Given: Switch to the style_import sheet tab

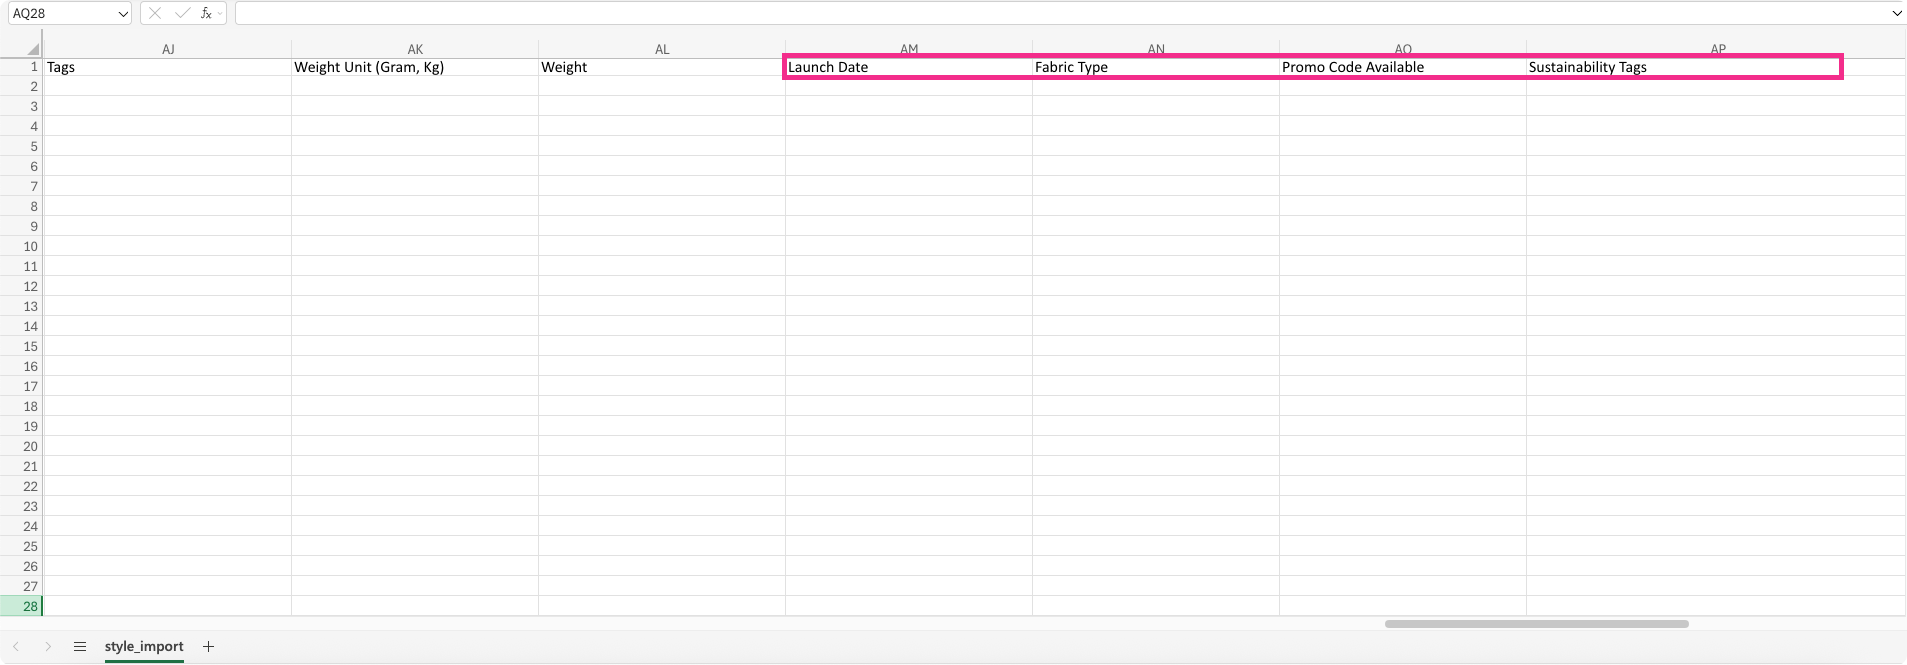Looking at the screenshot, I should pos(144,647).
